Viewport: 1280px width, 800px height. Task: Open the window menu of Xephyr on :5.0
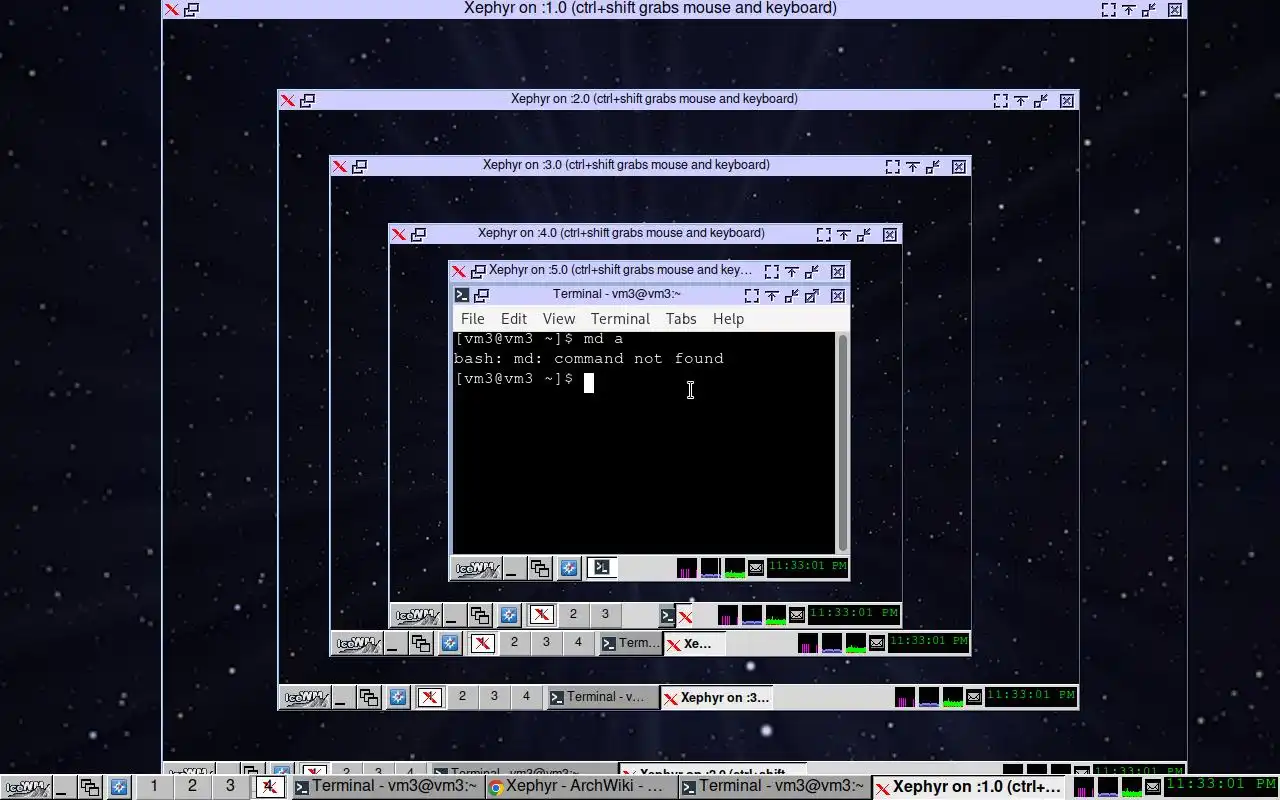tap(459, 271)
